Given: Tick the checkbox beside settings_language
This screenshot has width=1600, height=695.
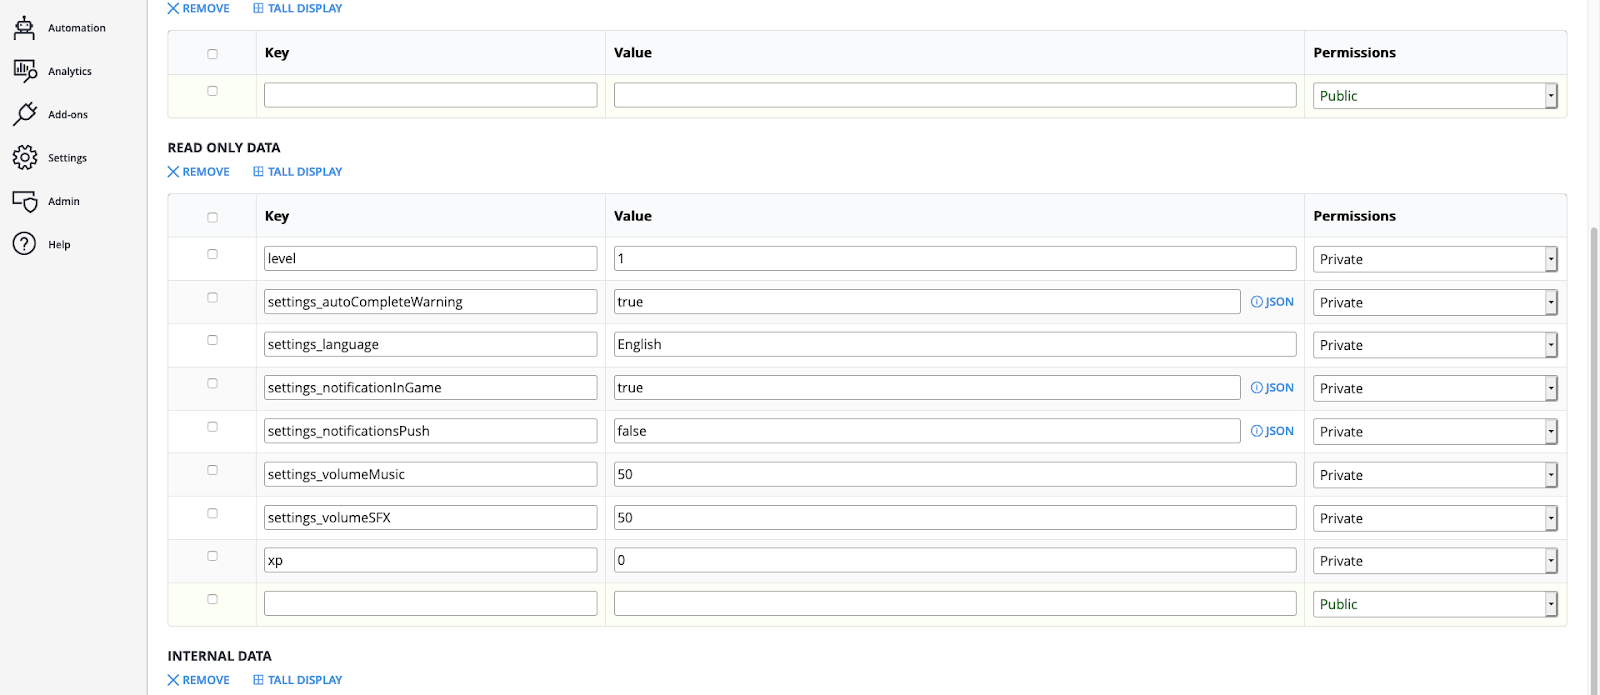Looking at the screenshot, I should pos(212,340).
